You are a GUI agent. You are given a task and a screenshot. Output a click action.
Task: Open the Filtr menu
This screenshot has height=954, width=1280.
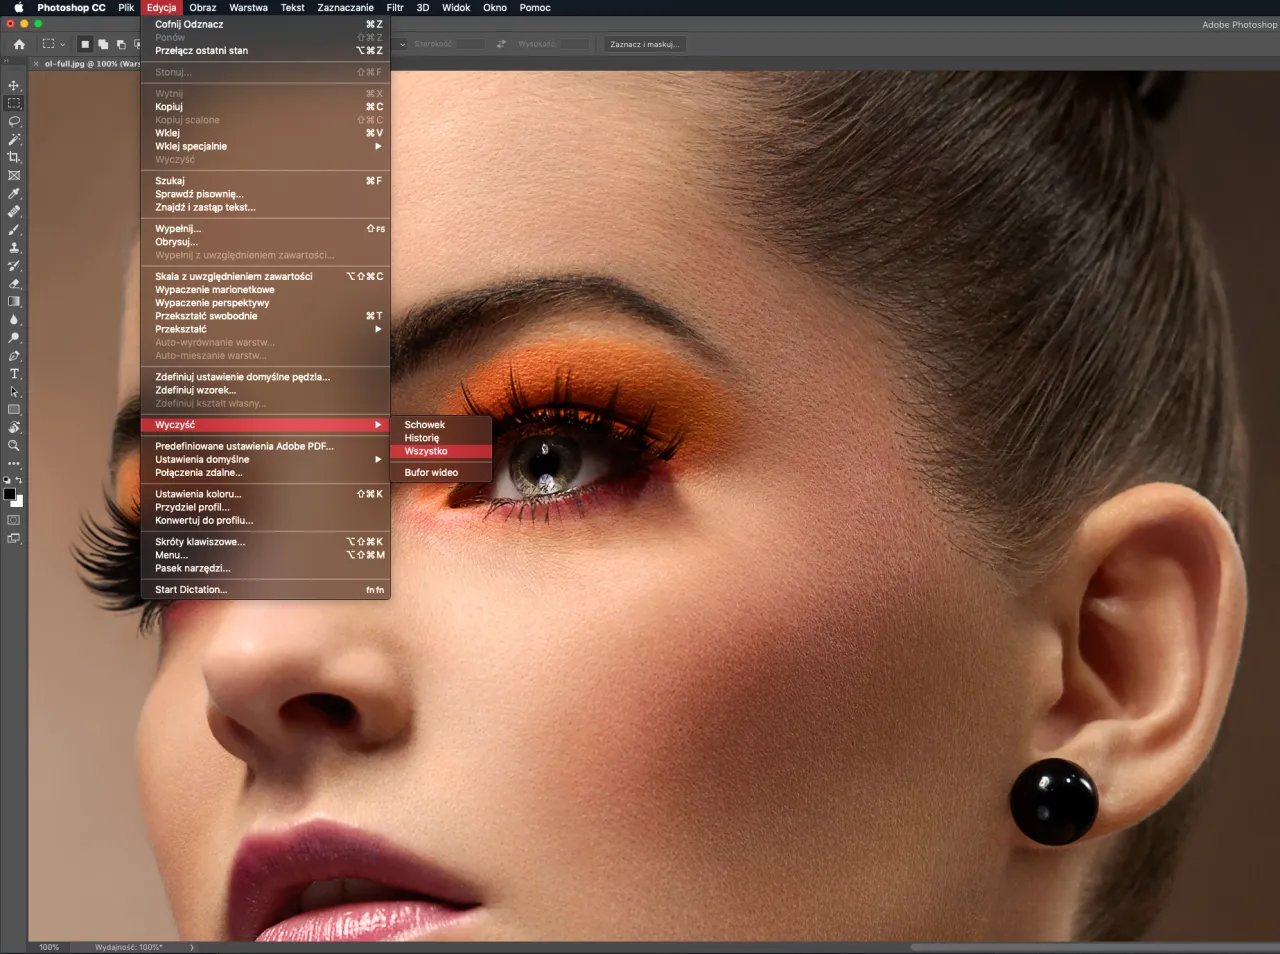395,7
